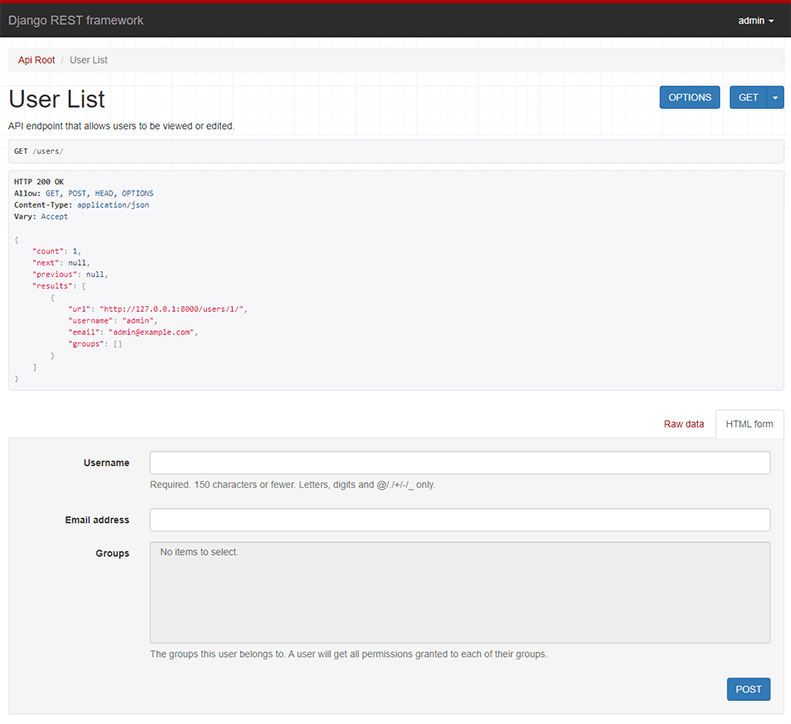Click the Username field label
Screen dimensions: 791x724
(x=106, y=463)
